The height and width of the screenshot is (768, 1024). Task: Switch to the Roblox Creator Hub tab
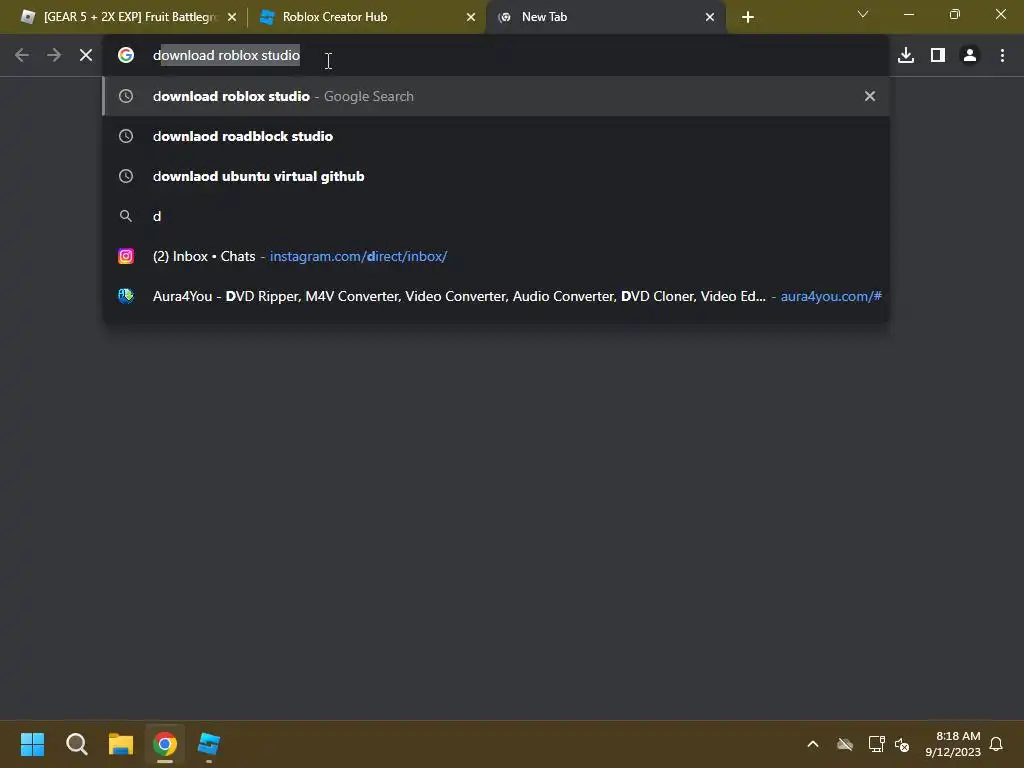pos(367,17)
